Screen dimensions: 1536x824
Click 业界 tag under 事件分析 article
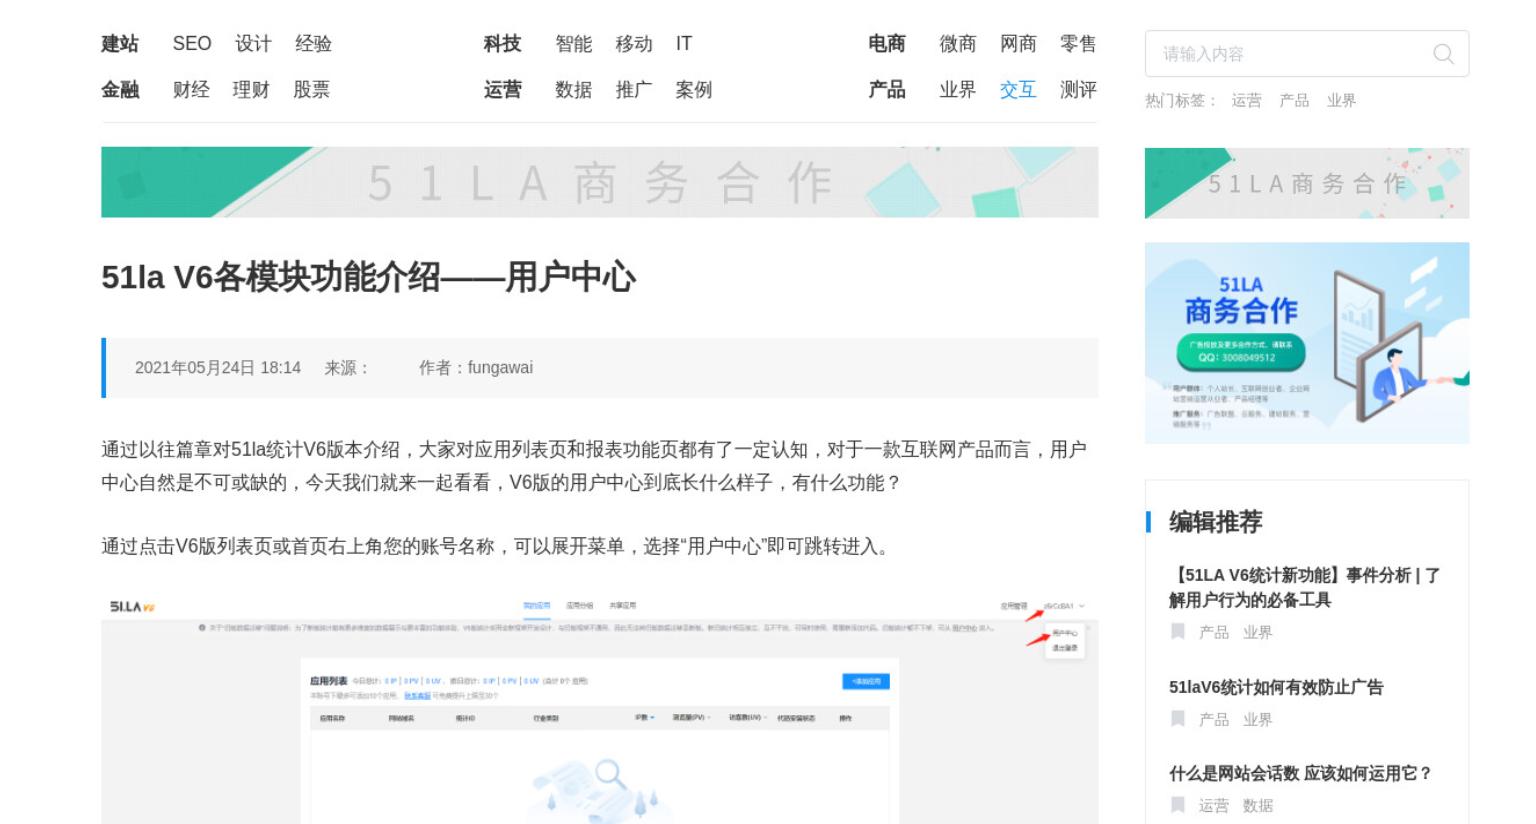pyautogui.click(x=1258, y=633)
